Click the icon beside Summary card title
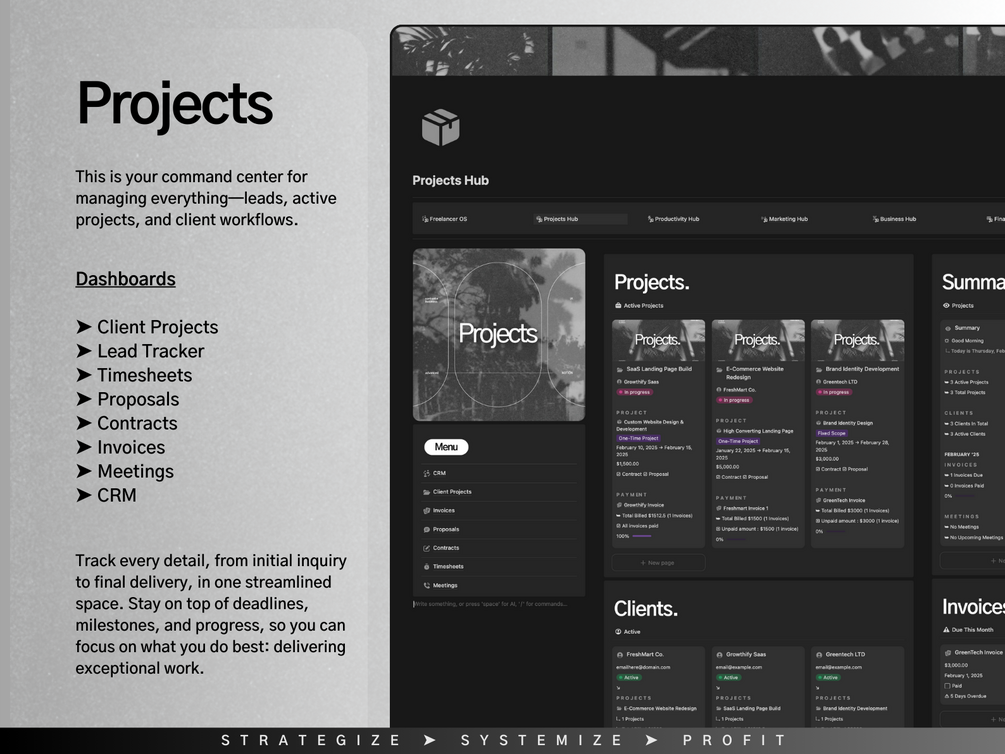The height and width of the screenshot is (754, 1005). click(948, 328)
